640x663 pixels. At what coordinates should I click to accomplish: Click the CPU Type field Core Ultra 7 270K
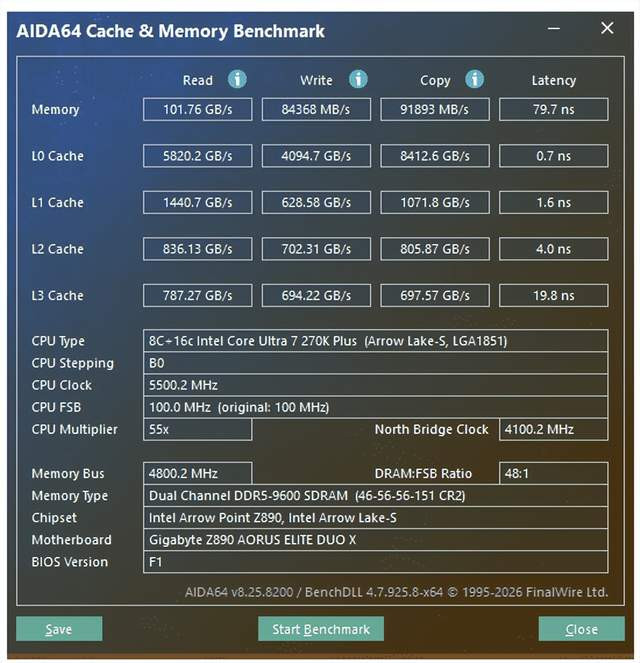(x=375, y=341)
